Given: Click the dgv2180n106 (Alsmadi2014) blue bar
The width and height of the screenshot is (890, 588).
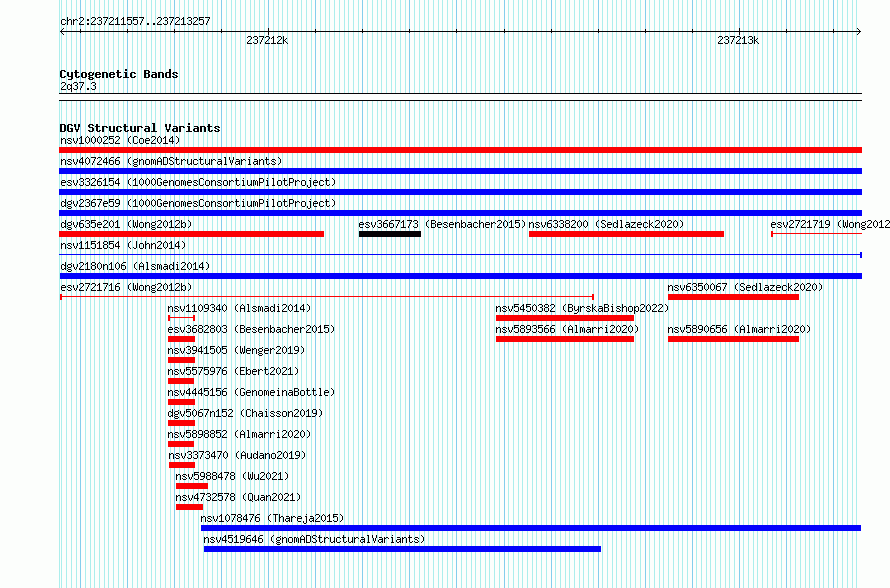Looking at the screenshot, I should (x=460, y=276).
